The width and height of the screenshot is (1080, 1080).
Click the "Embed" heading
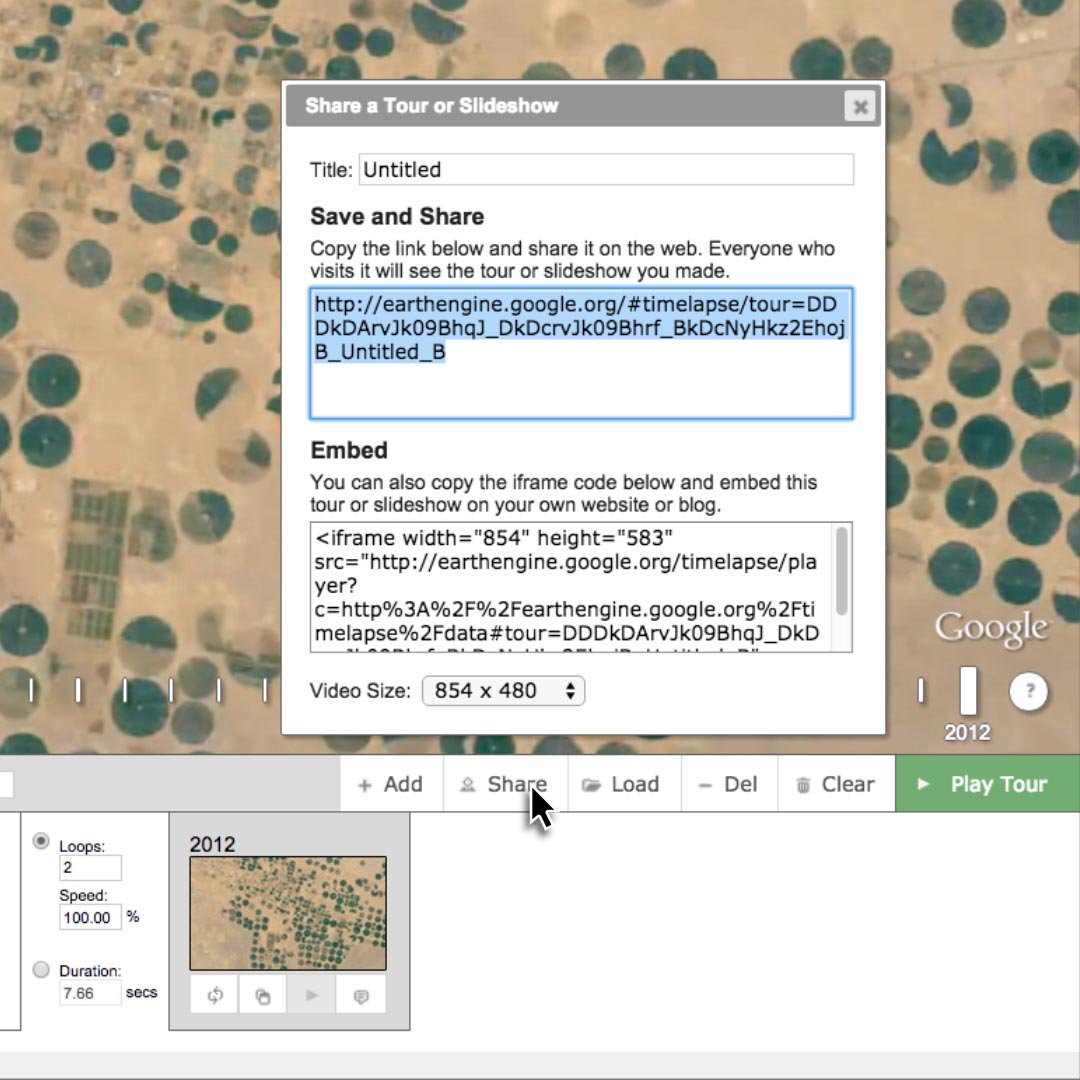349,450
